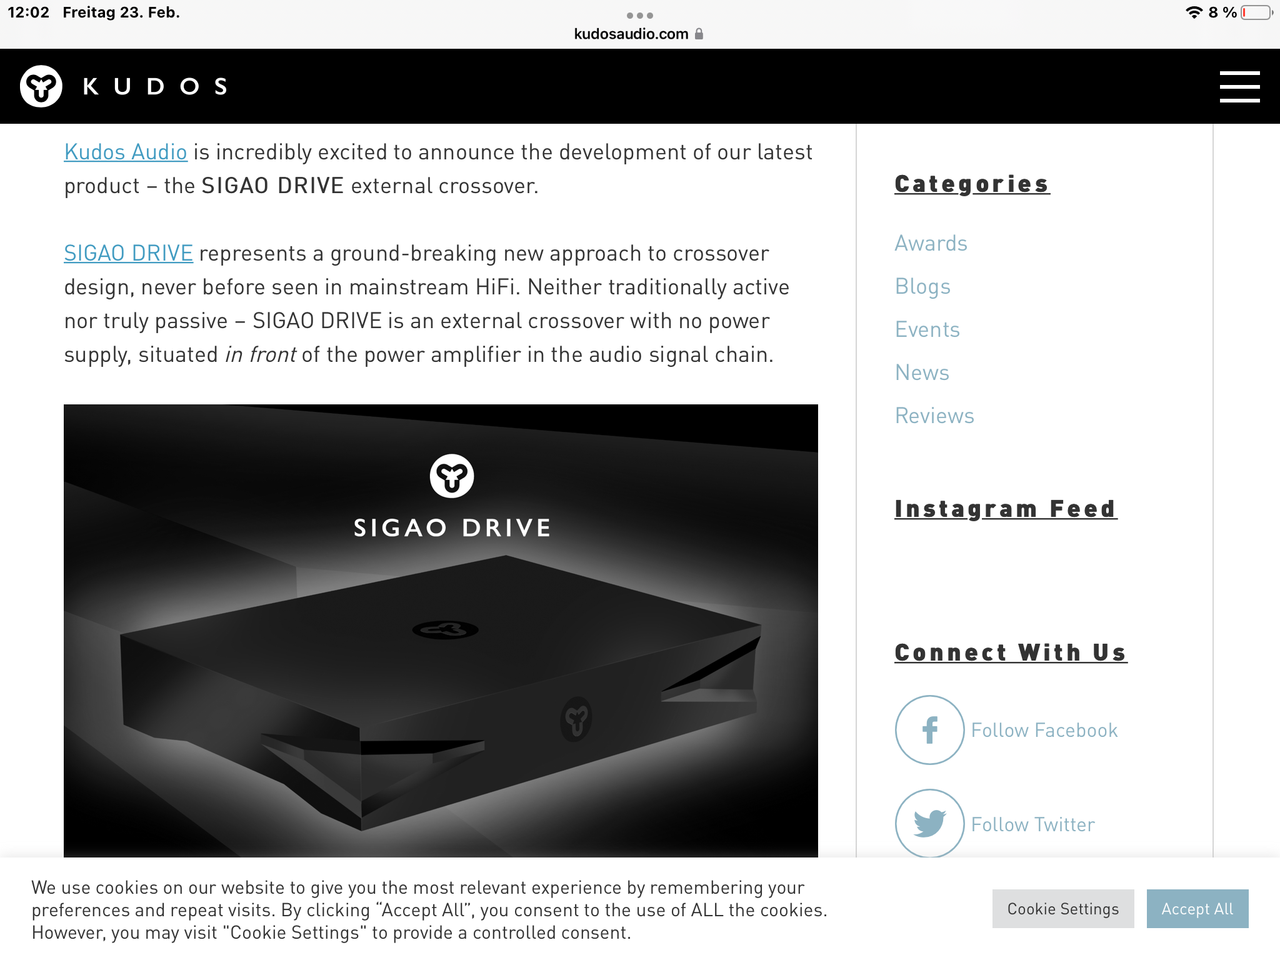This screenshot has width=1280, height=960.
Task: Tap the three-dot multitasking indicator
Action: (x=640, y=15)
